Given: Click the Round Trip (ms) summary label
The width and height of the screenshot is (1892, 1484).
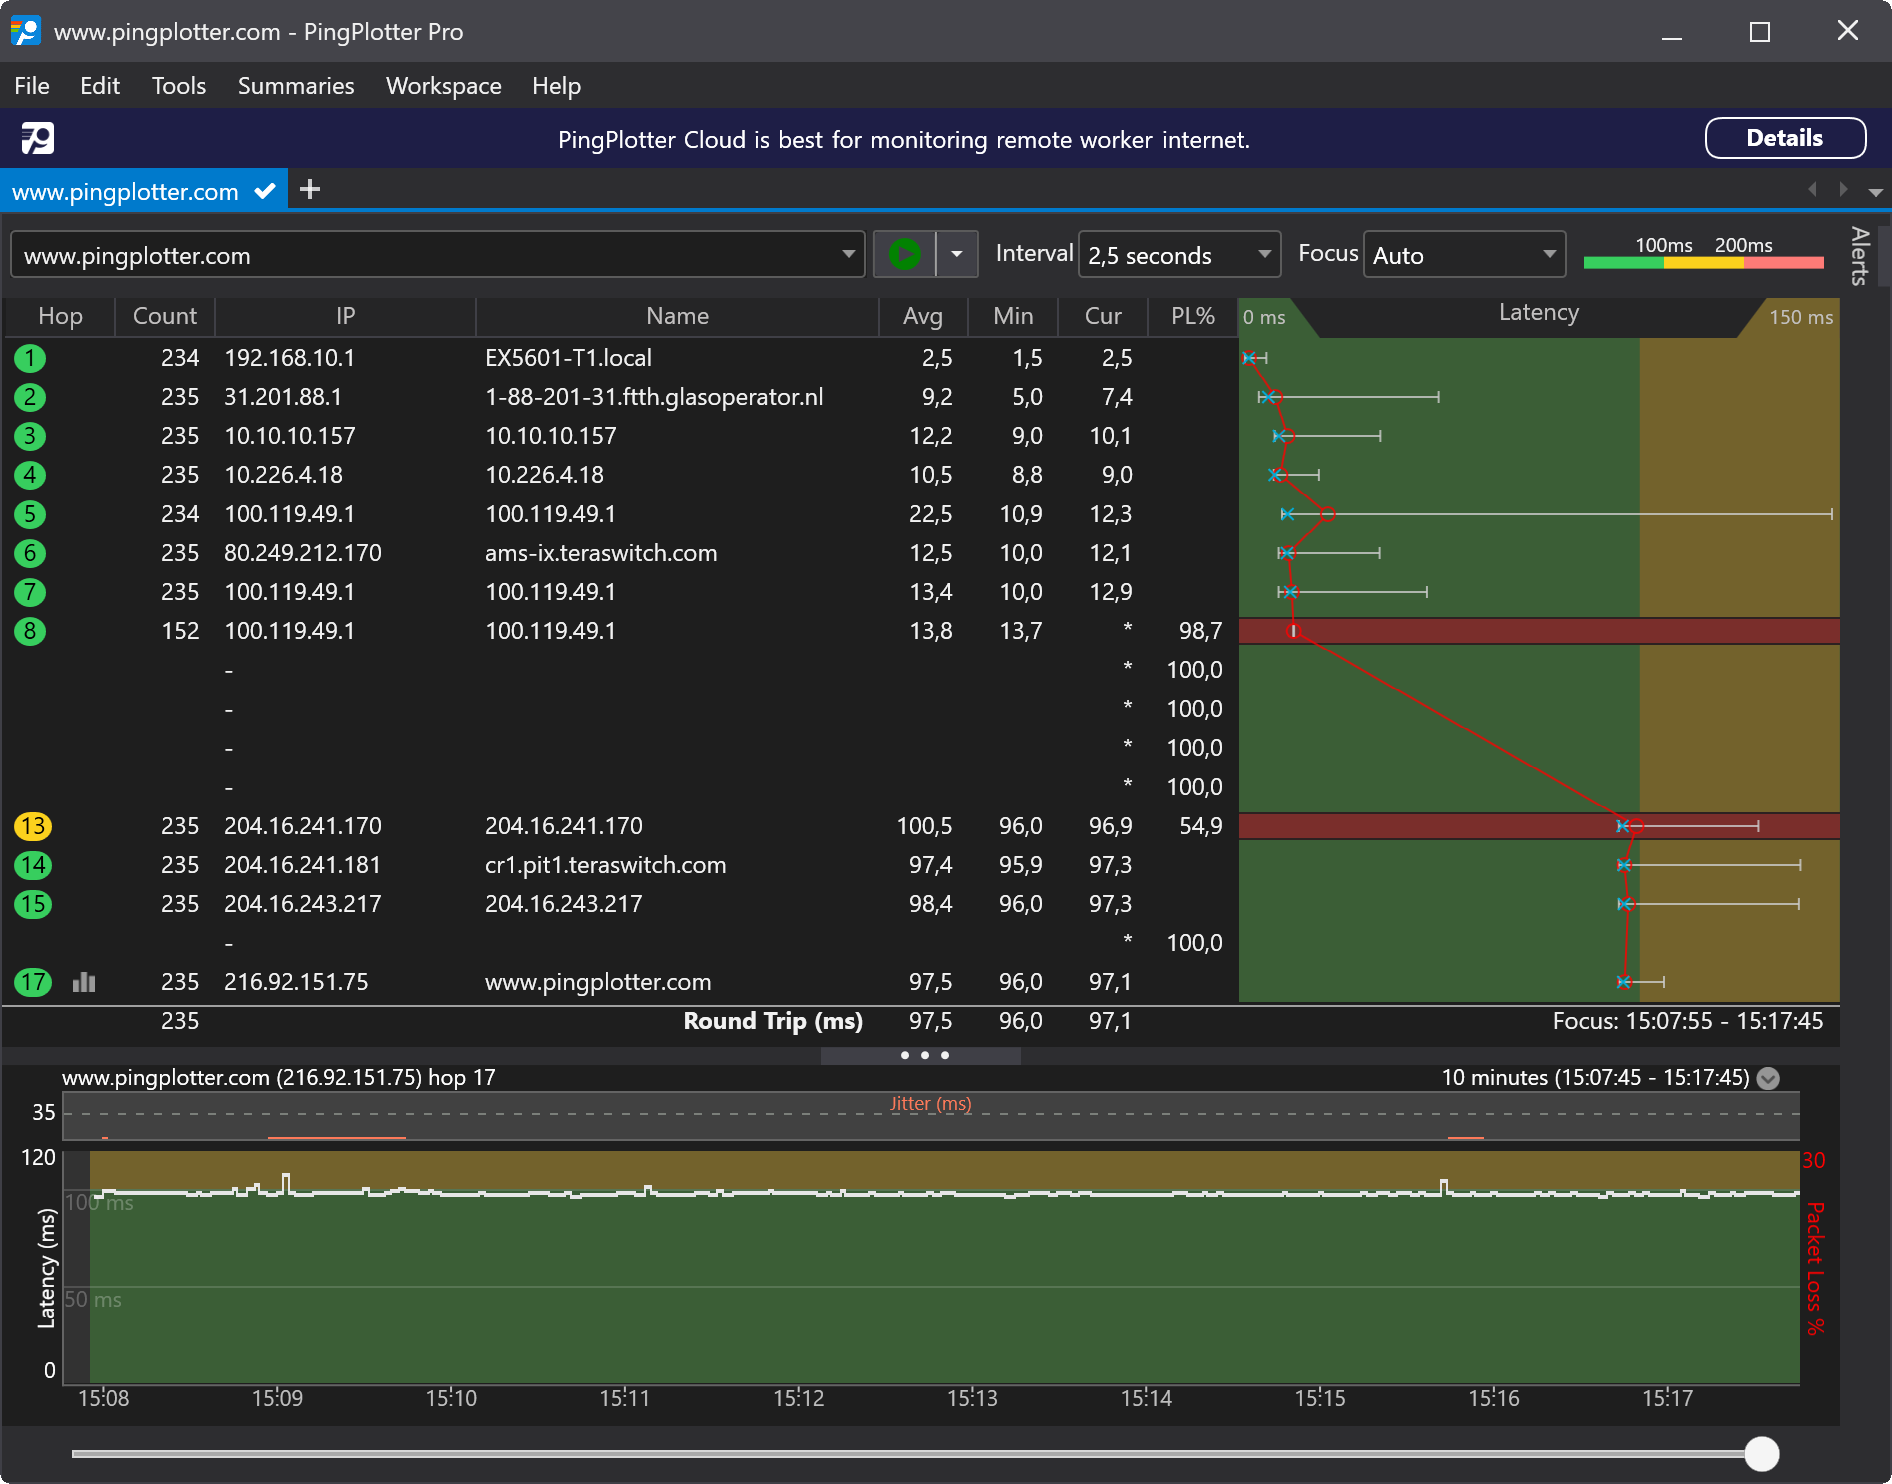Looking at the screenshot, I should point(773,1021).
